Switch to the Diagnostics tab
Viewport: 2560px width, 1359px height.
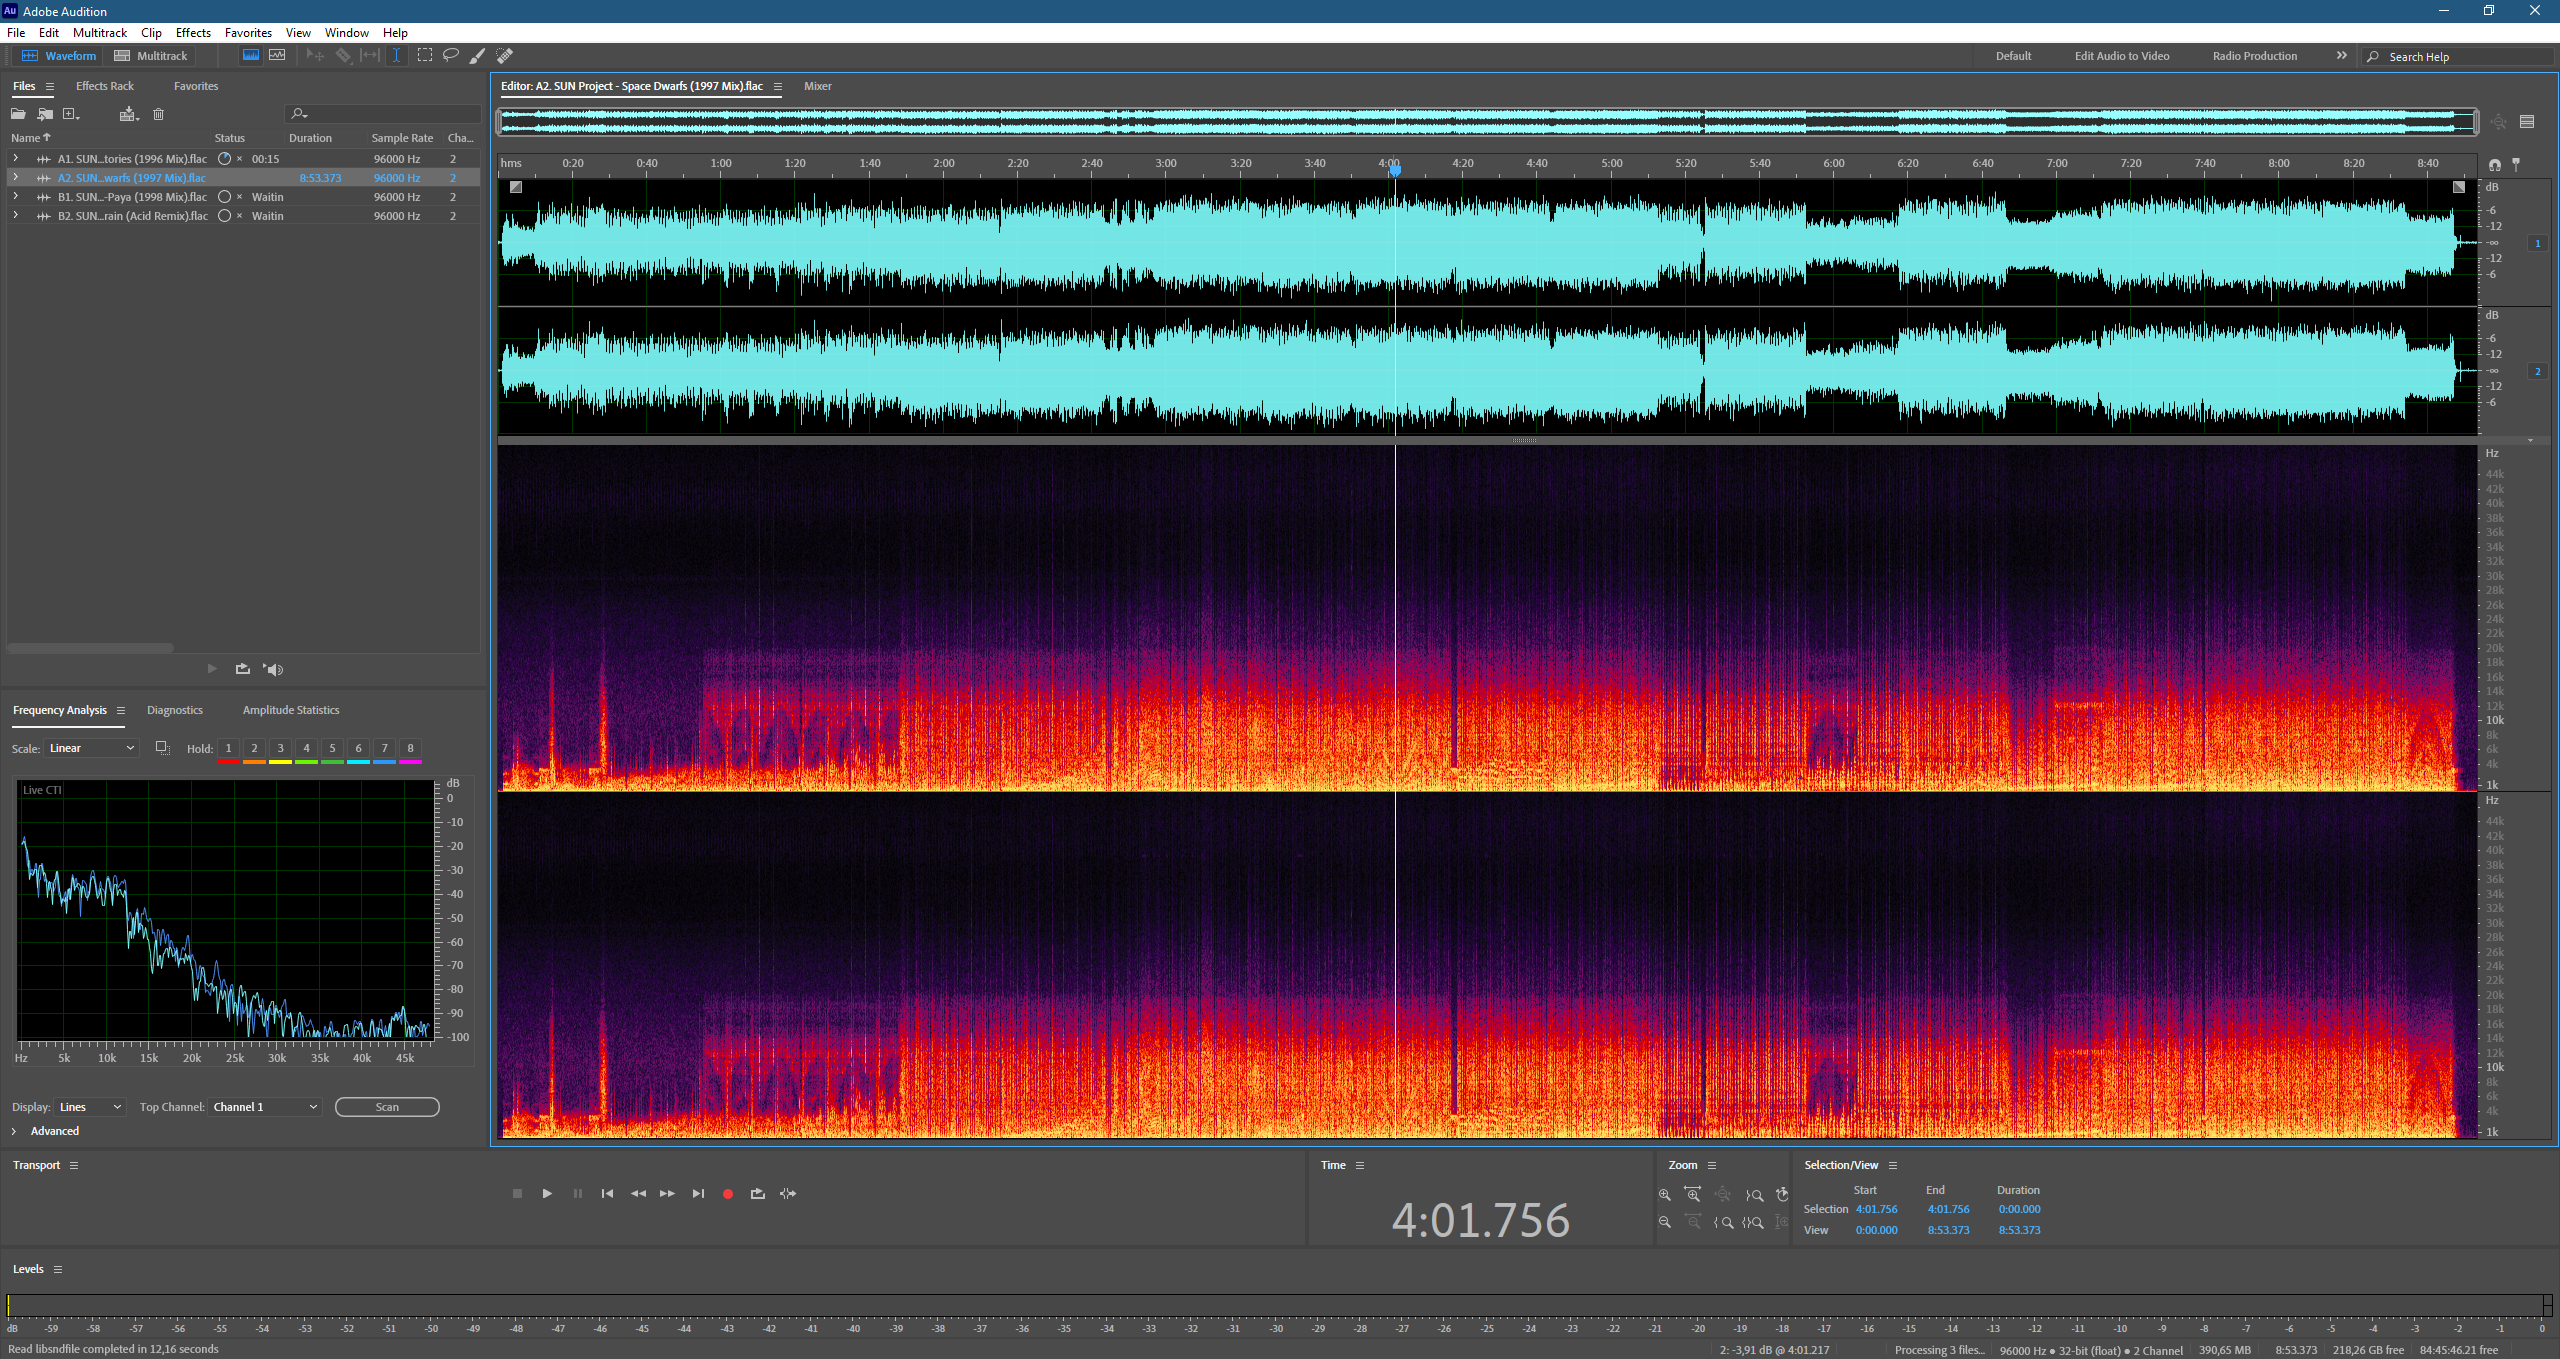175,710
